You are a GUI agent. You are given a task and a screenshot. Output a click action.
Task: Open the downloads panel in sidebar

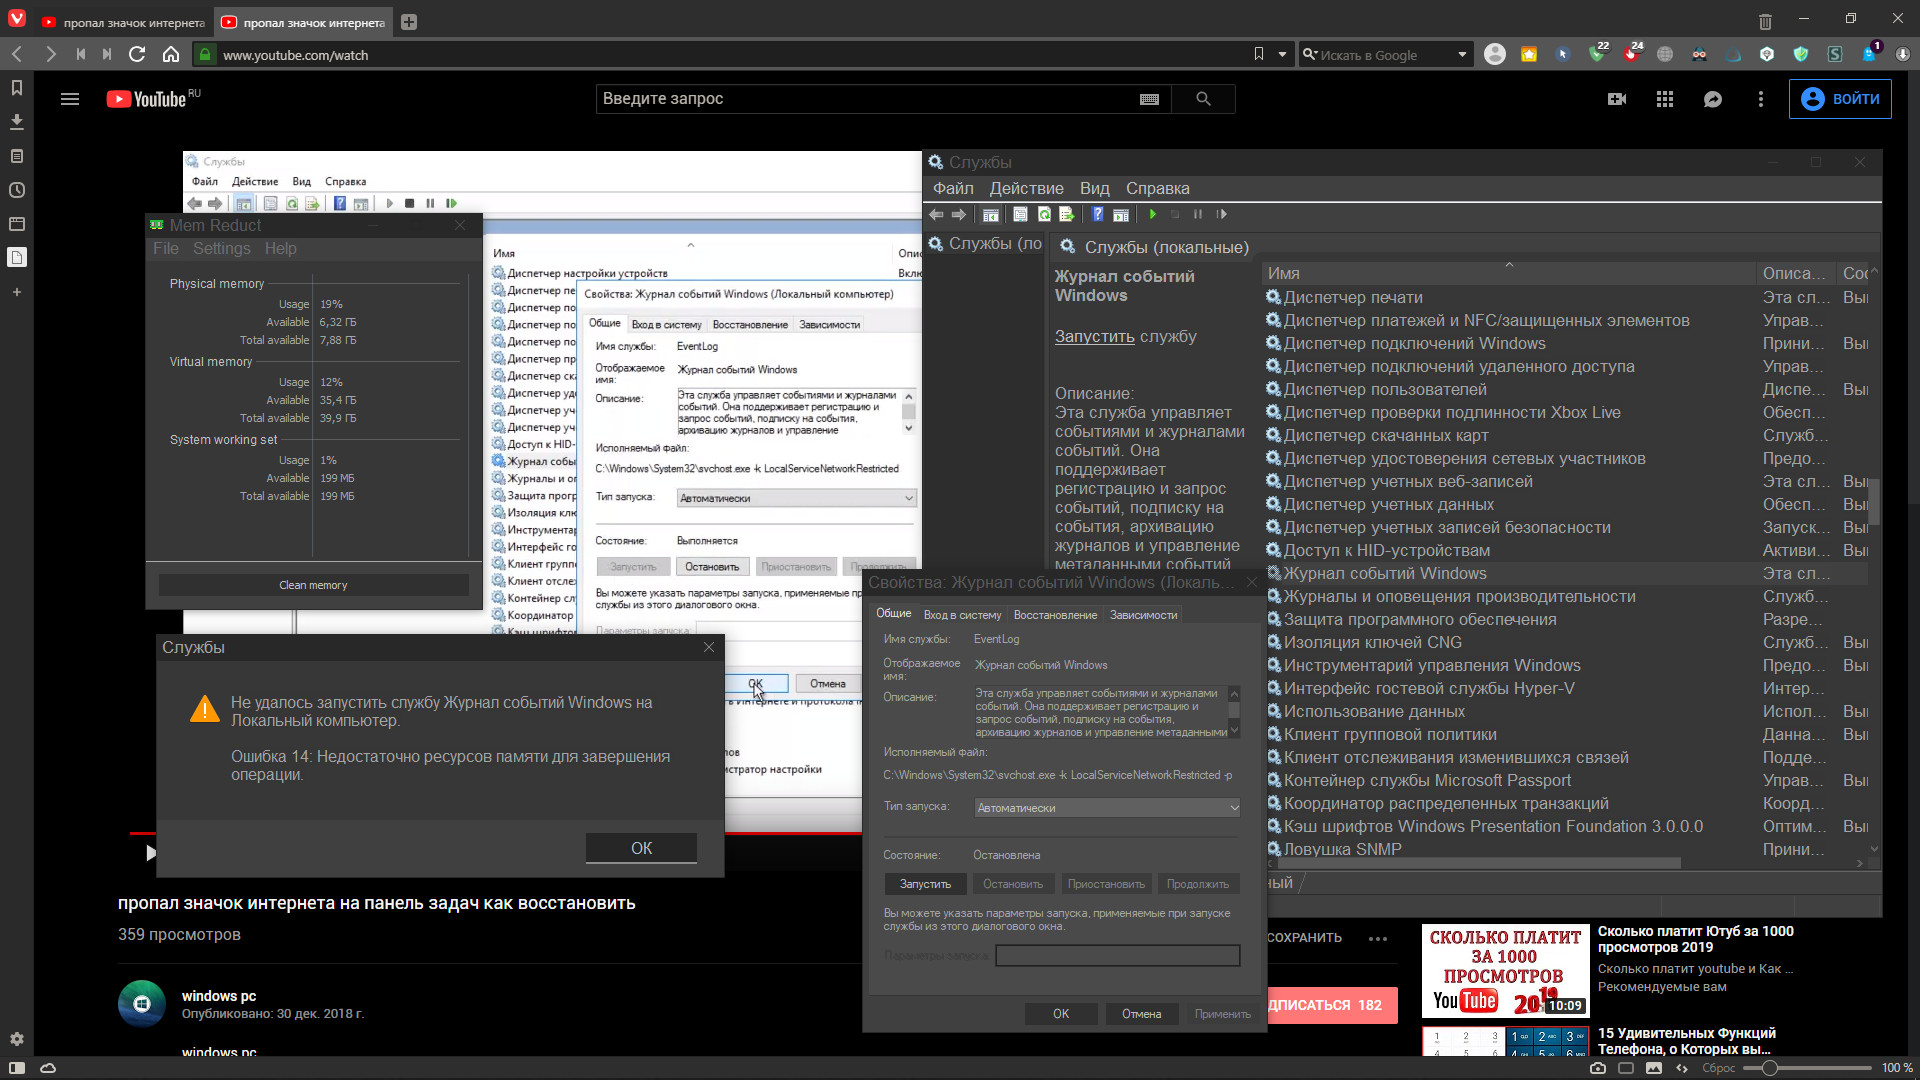(x=16, y=122)
